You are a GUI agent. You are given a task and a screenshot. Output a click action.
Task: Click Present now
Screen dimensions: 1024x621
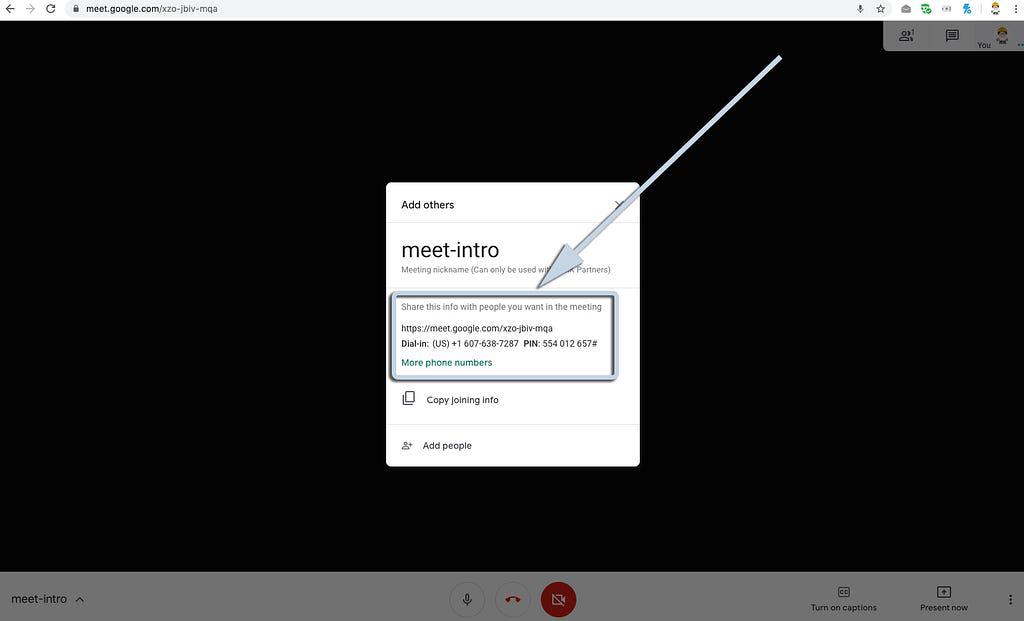(943, 598)
